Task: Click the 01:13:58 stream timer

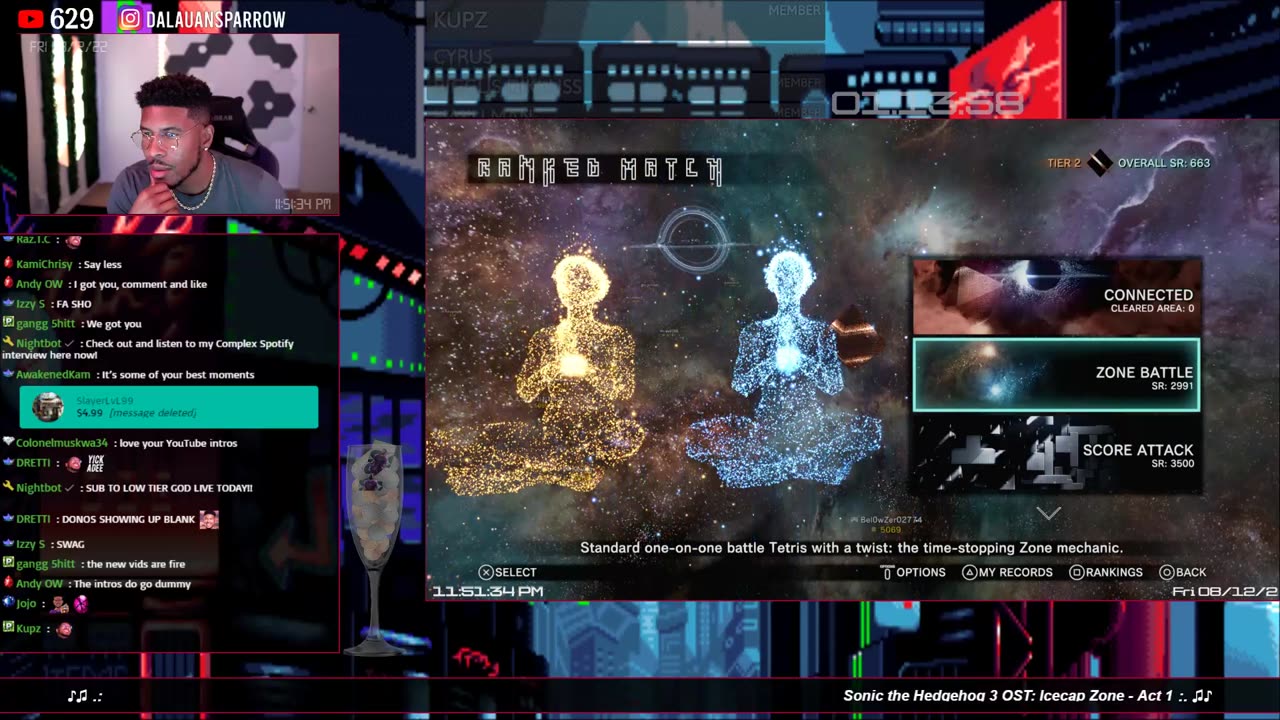Action: (x=927, y=103)
